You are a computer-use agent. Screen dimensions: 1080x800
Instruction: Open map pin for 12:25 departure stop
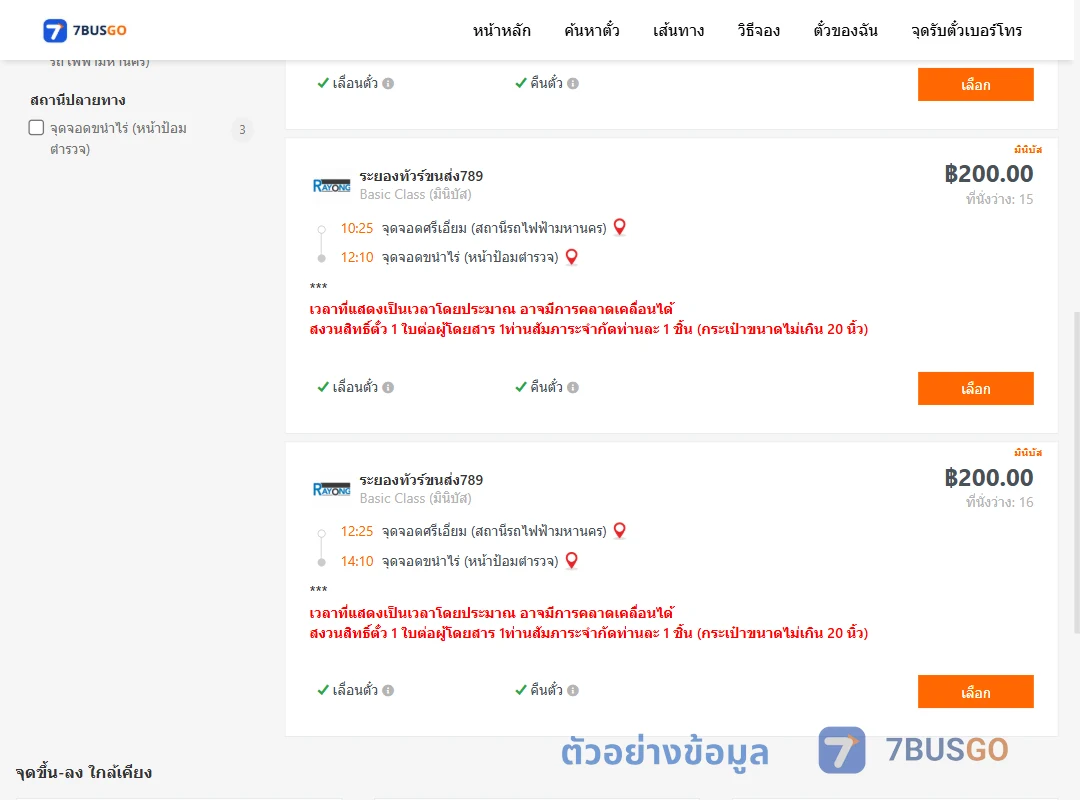[x=619, y=531]
